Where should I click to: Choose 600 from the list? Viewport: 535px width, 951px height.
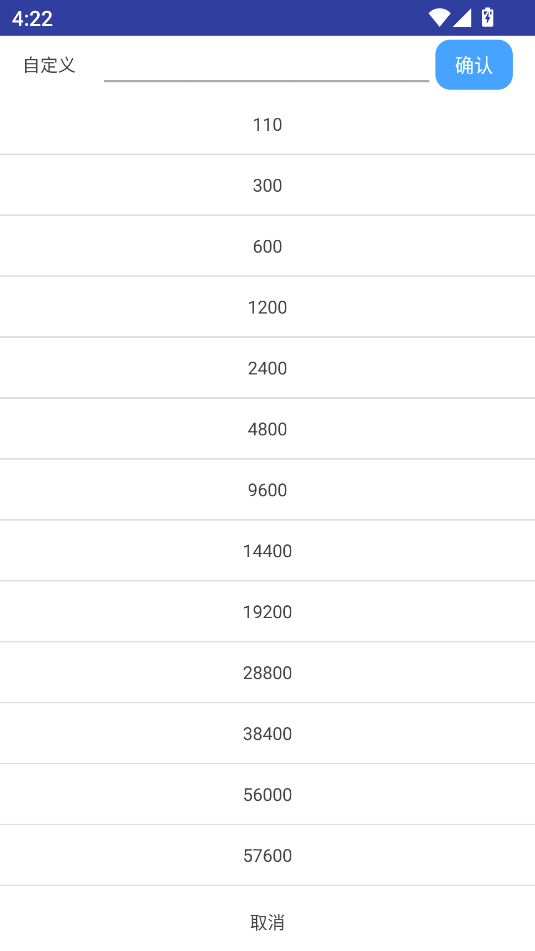(x=268, y=246)
